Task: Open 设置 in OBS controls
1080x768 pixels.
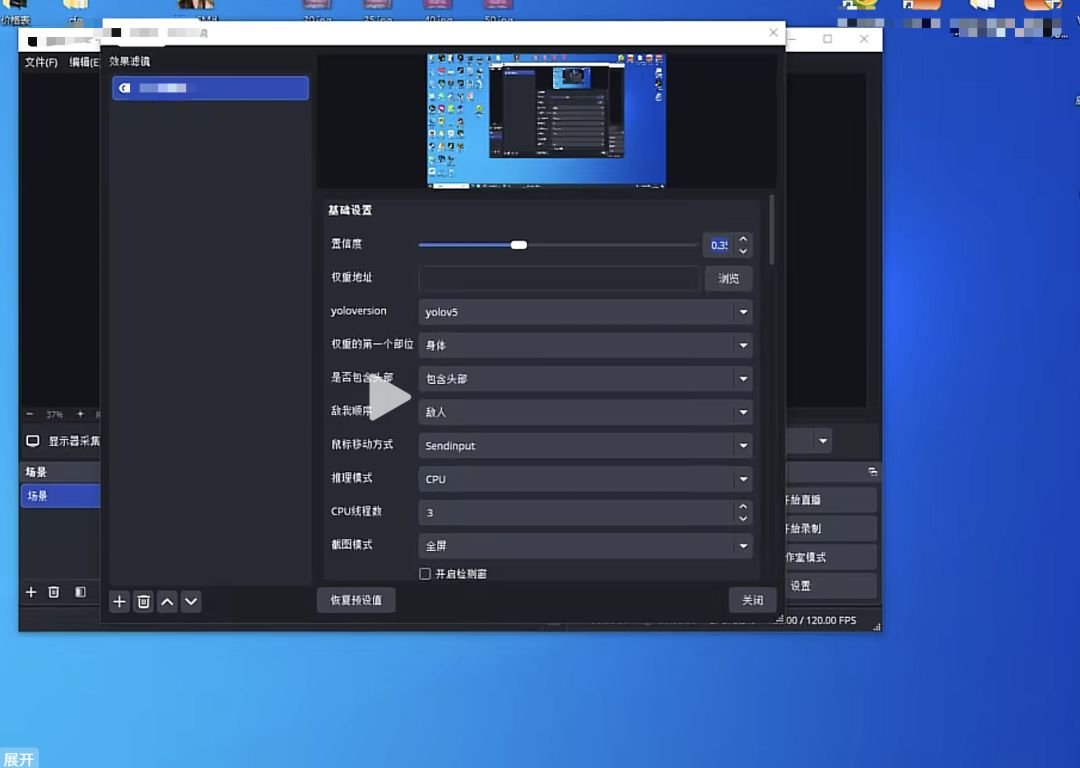Action: (831, 585)
